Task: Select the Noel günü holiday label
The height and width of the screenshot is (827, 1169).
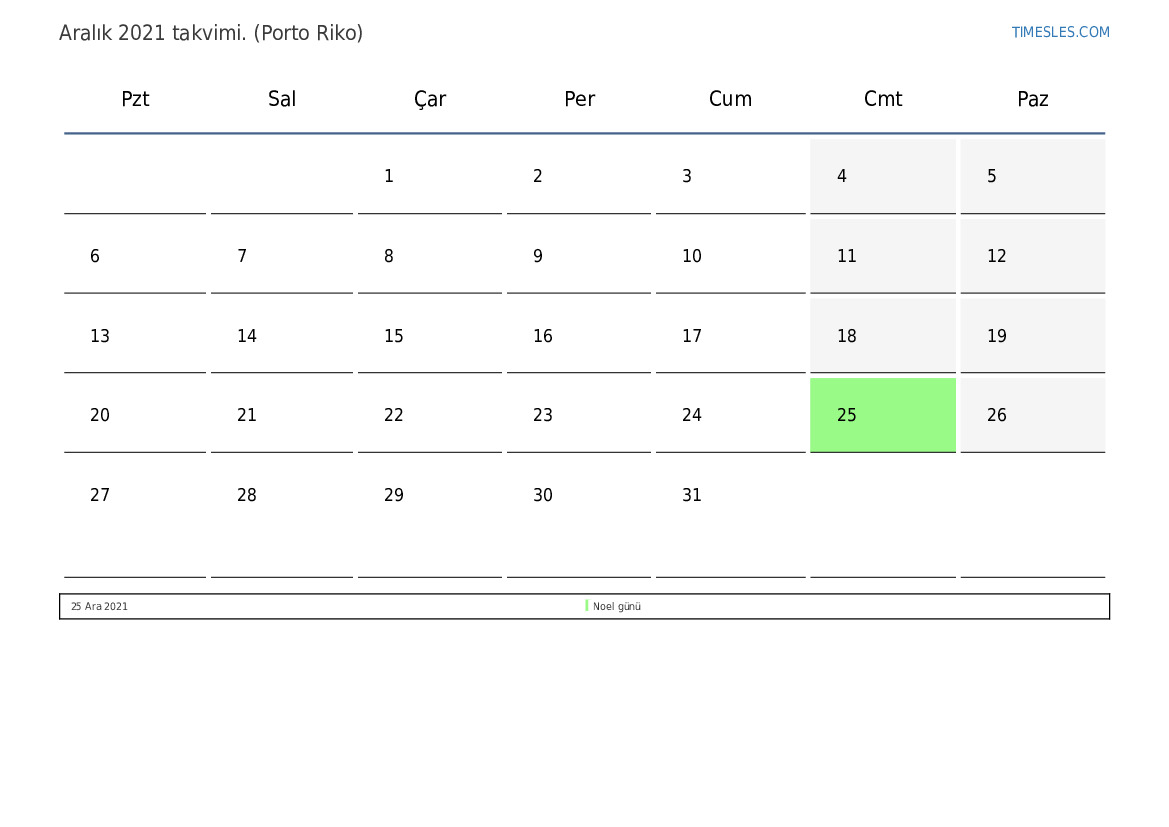Action: (617, 606)
